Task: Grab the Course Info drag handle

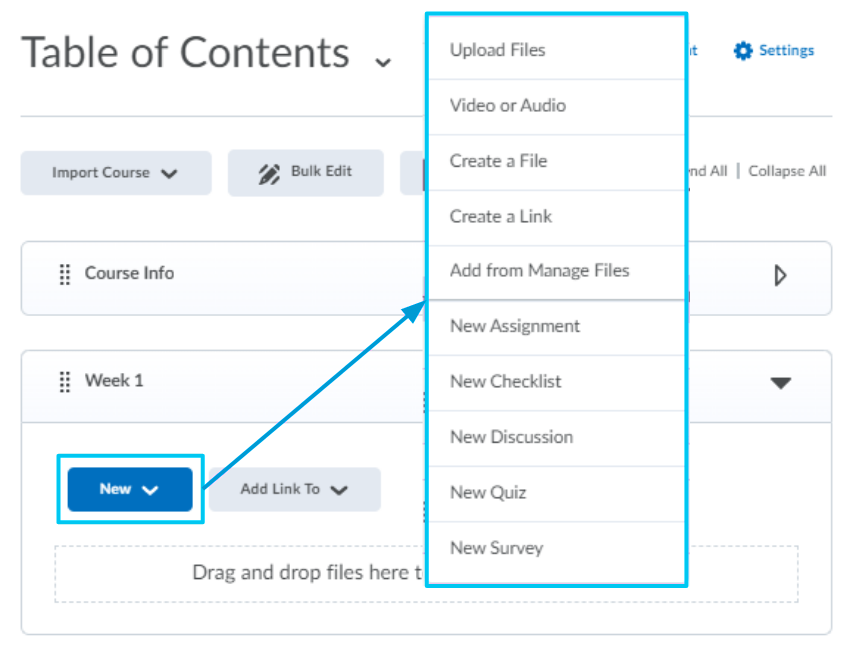Action: [x=65, y=274]
